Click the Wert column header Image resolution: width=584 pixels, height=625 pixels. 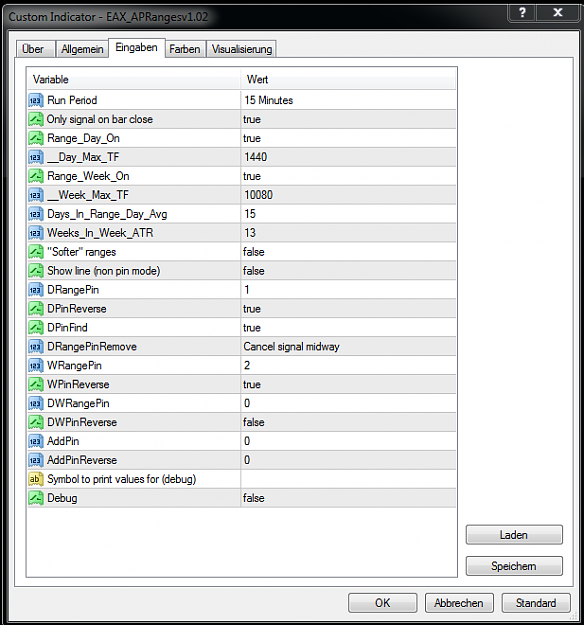348,79
